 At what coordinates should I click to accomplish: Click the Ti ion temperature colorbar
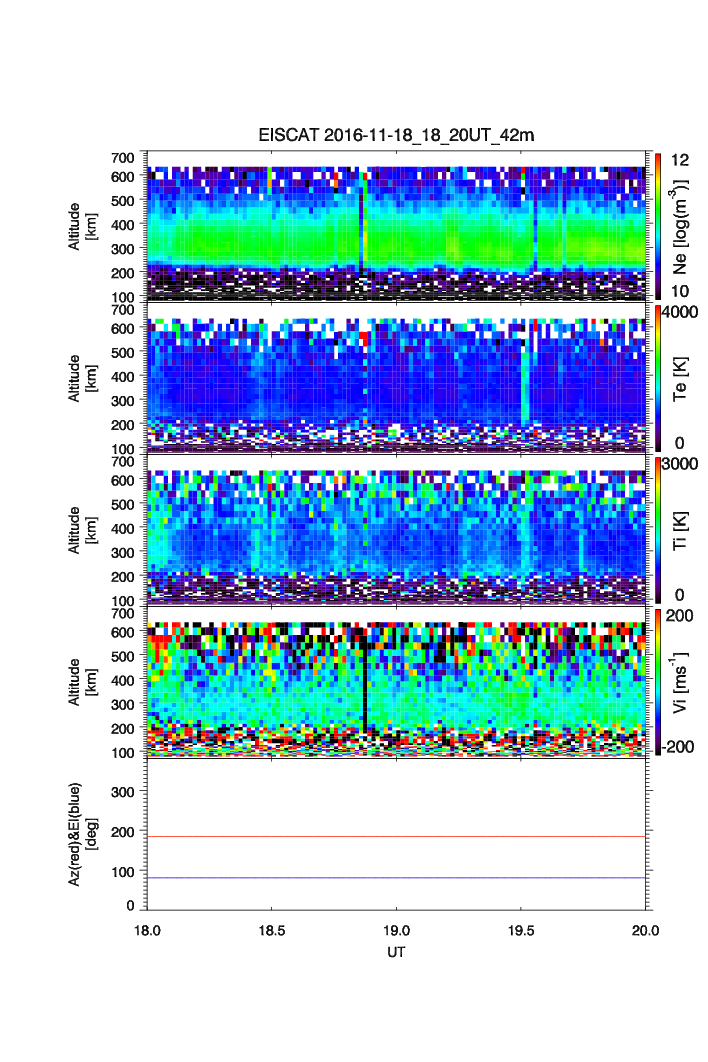click(x=658, y=530)
